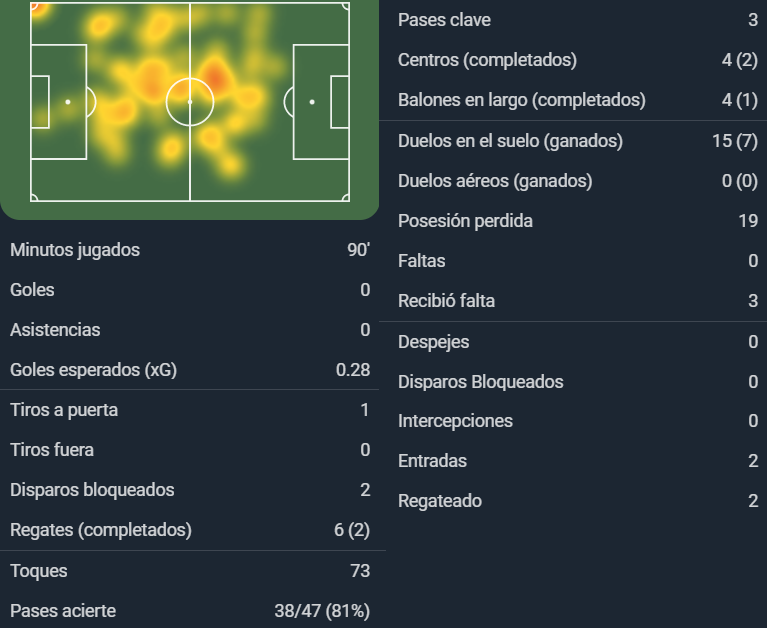Select the Minutos jugados stat row
767x628 pixels.
coord(190,249)
